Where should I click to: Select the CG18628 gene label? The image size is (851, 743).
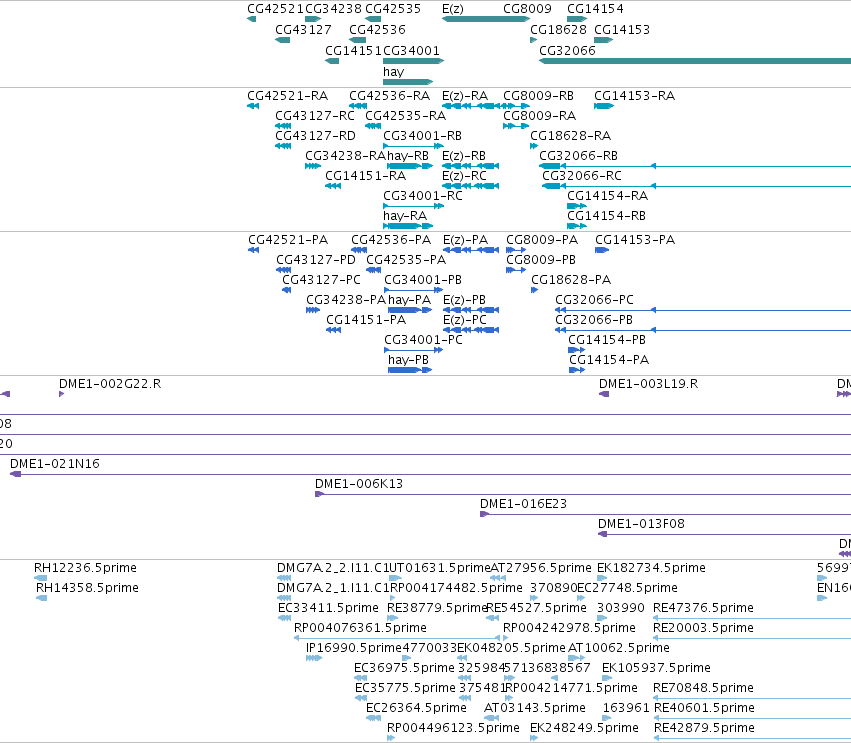(558, 29)
